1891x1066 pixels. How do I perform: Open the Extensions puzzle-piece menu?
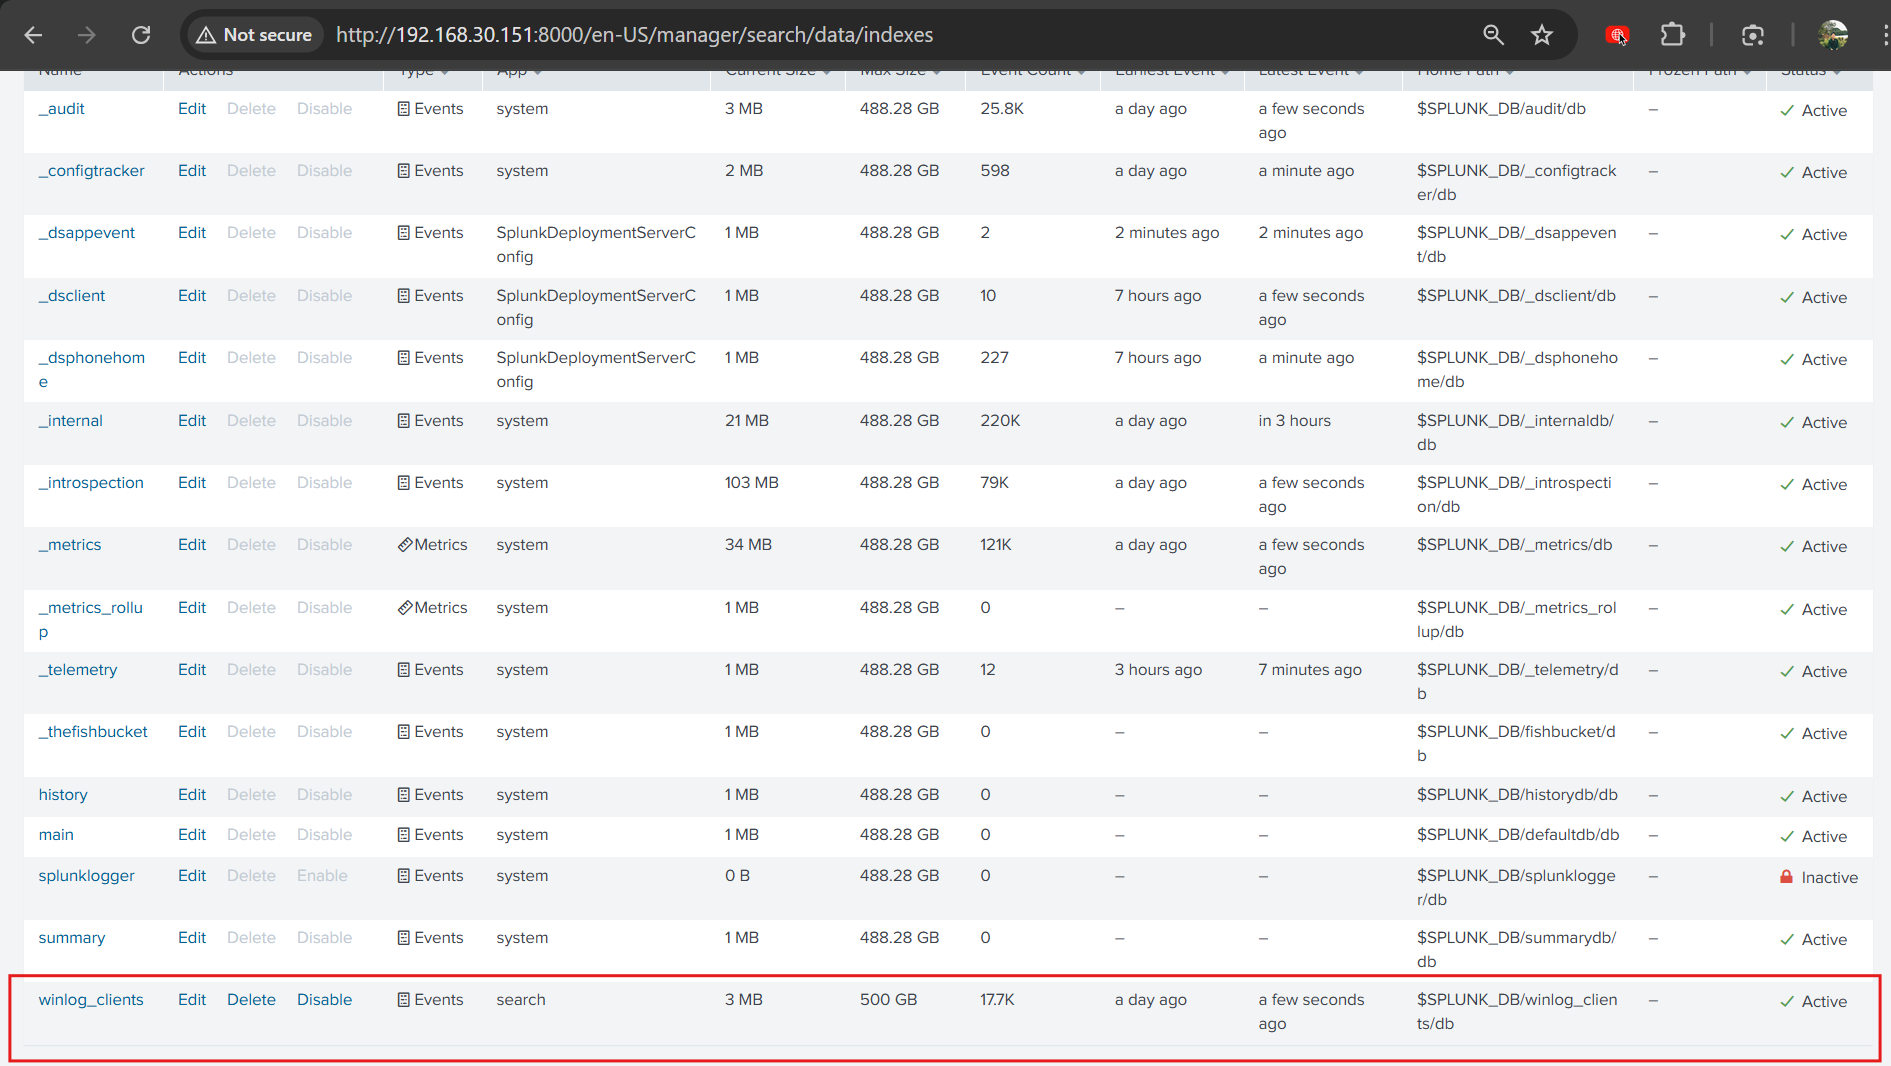pos(1672,35)
